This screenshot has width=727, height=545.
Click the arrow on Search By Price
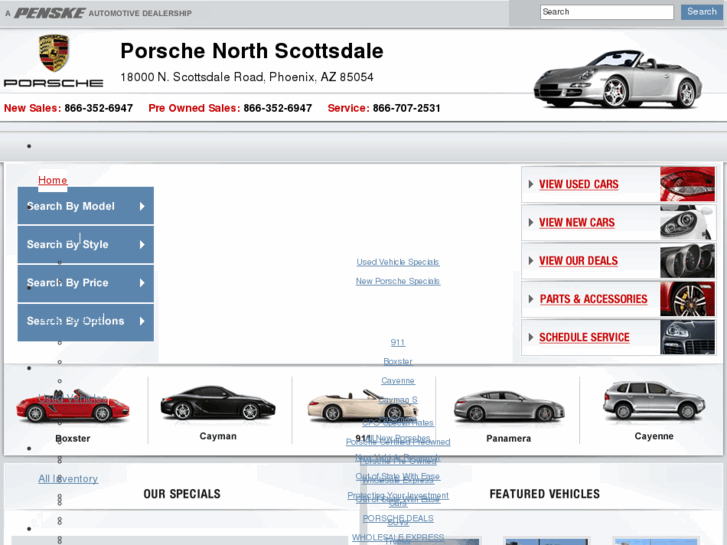tap(142, 283)
